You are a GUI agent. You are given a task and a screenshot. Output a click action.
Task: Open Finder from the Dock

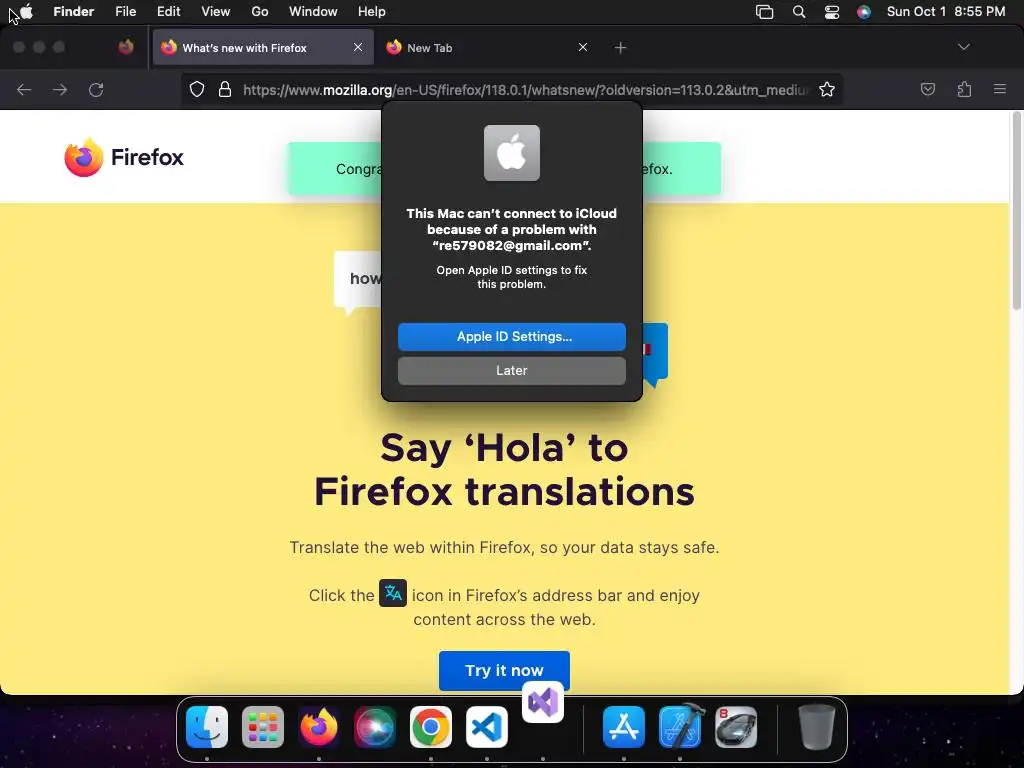pyautogui.click(x=207, y=727)
